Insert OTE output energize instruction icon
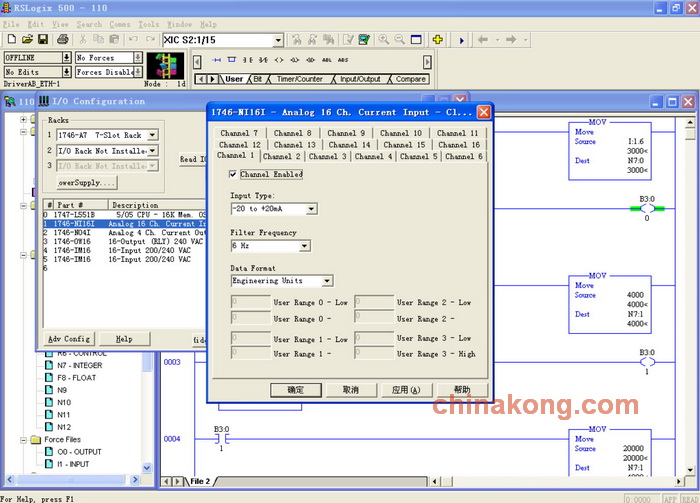This screenshot has height=503, width=700. click(279, 60)
